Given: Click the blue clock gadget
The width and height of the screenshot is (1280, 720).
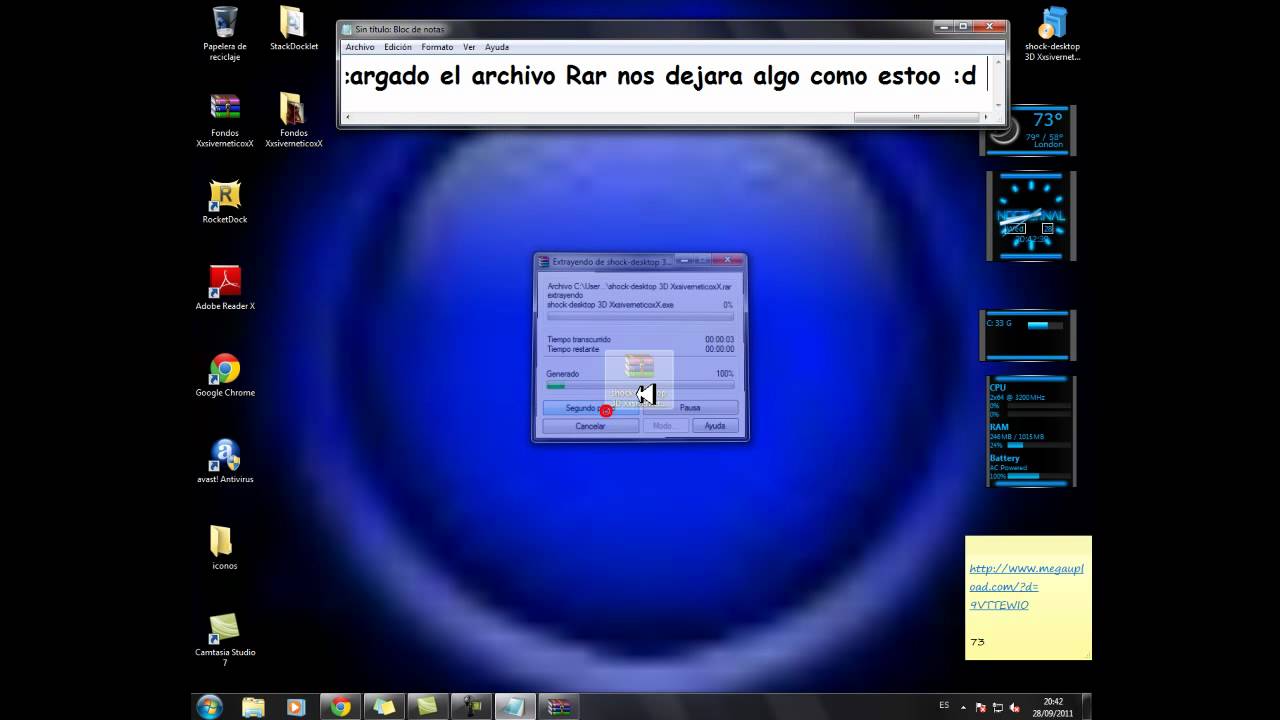Looking at the screenshot, I should 1031,216.
